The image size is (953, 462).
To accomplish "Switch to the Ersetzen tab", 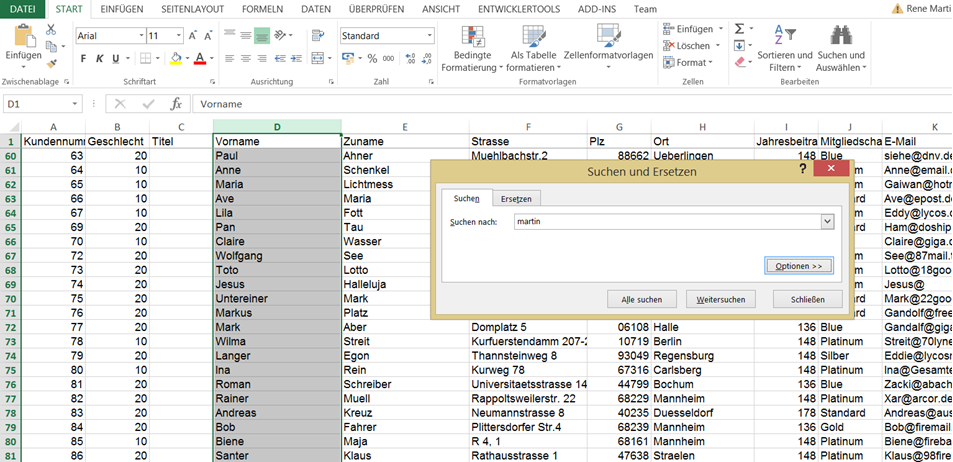I will [x=516, y=198].
